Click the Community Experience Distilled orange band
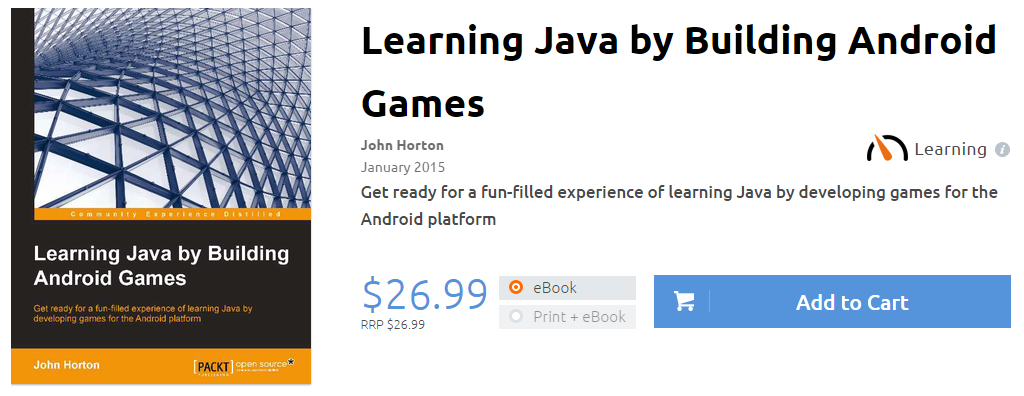Screen dimensions: 1024x396 172,214
